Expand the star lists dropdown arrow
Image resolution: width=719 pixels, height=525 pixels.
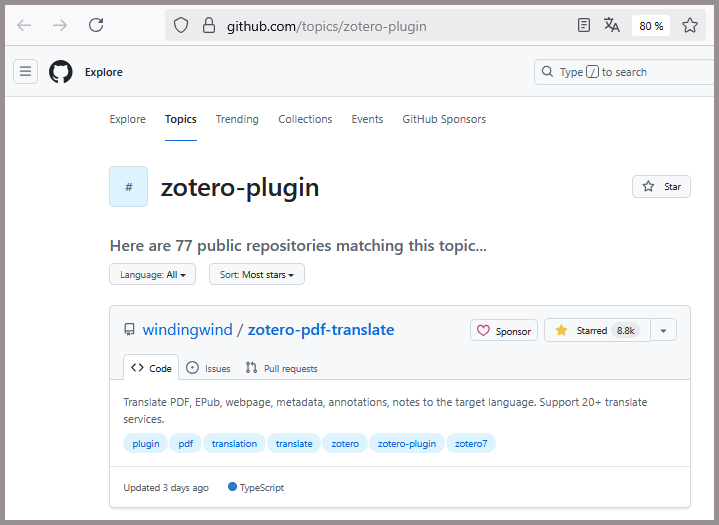pos(664,330)
